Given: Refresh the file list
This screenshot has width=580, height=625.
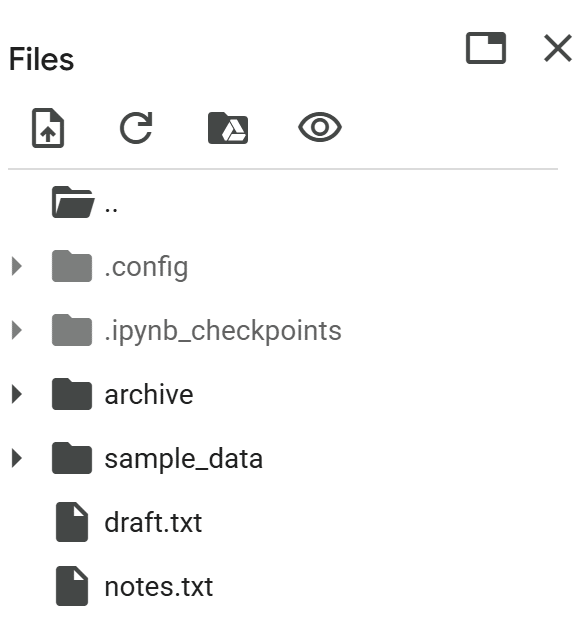Looking at the screenshot, I should pyautogui.click(x=136, y=128).
